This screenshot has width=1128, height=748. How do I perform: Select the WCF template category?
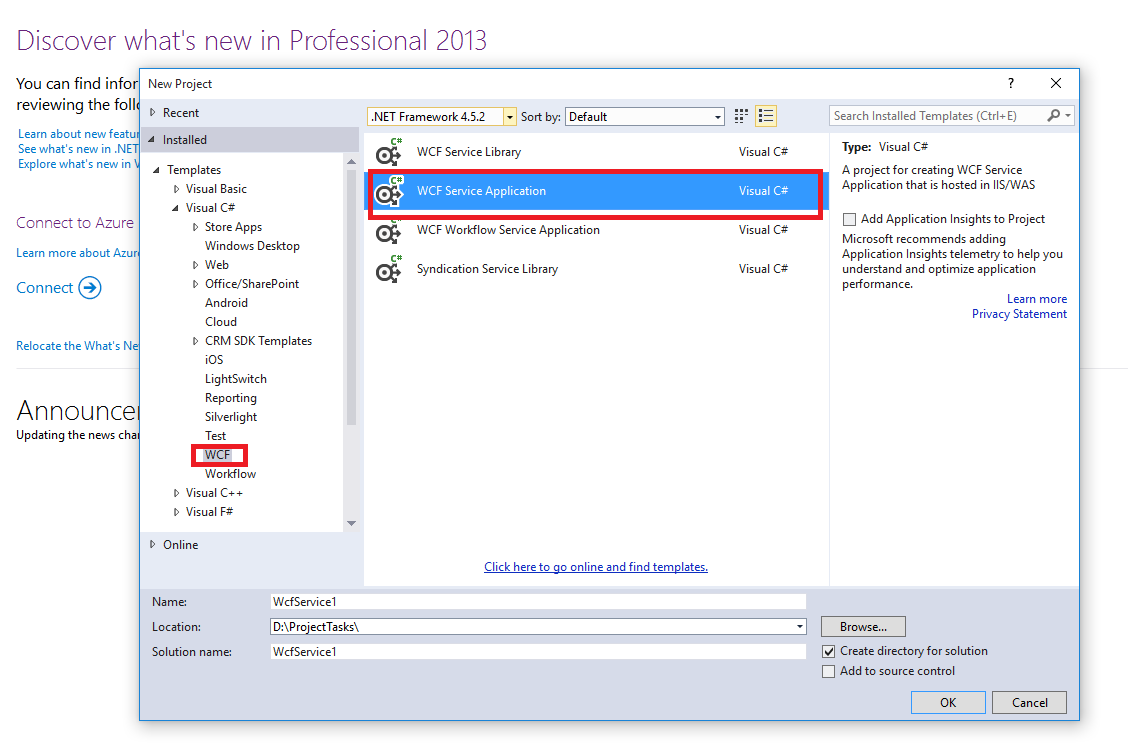[x=217, y=455]
